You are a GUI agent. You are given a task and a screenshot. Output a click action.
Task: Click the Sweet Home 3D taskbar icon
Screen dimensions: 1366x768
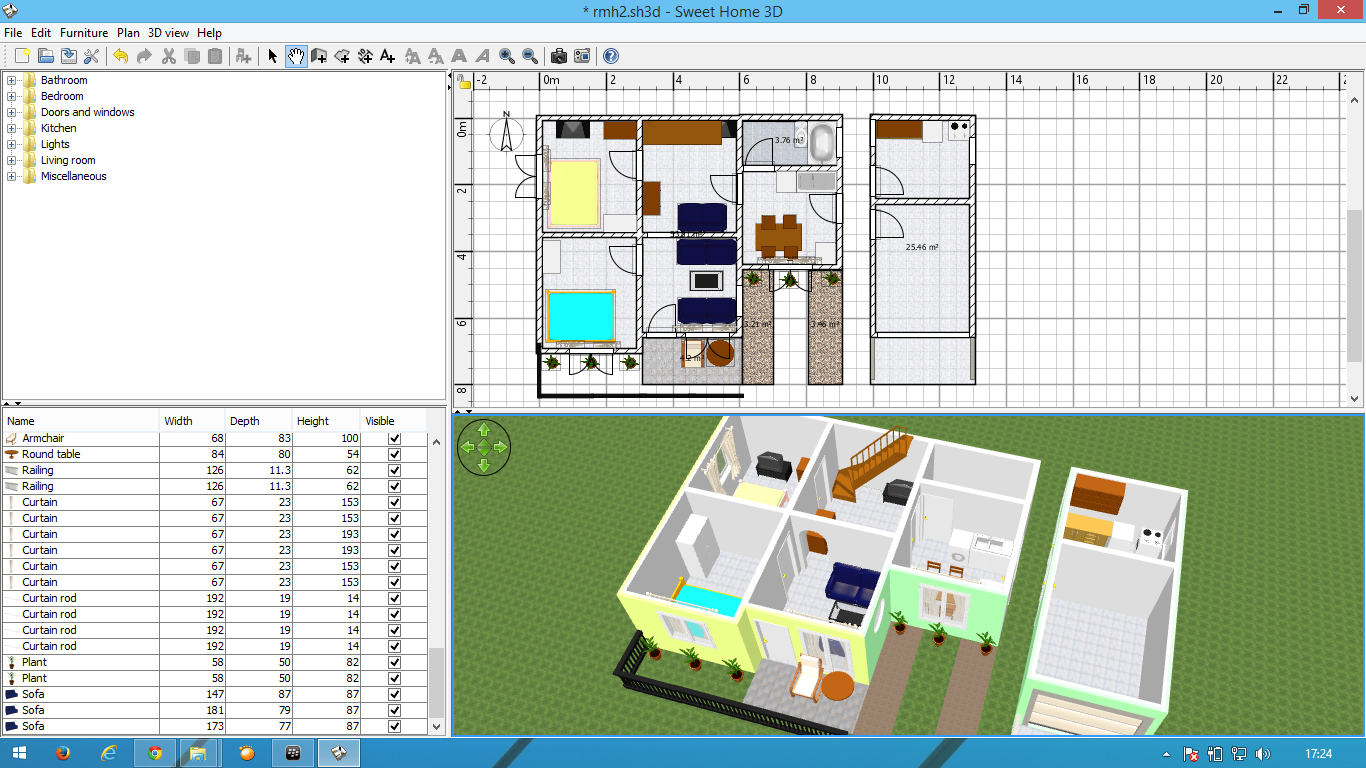[338, 752]
